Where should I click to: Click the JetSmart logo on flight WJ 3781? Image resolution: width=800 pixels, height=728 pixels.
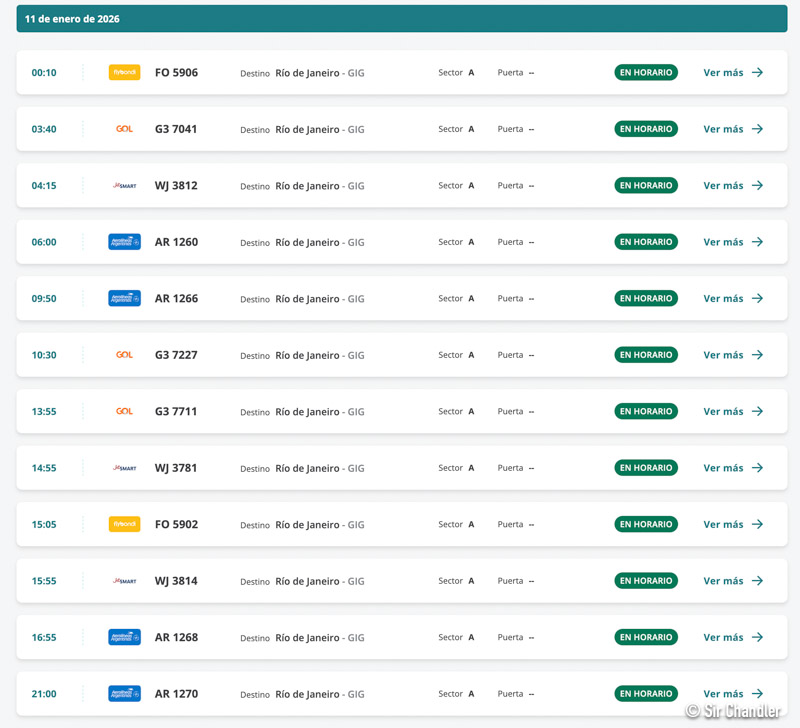click(x=124, y=468)
